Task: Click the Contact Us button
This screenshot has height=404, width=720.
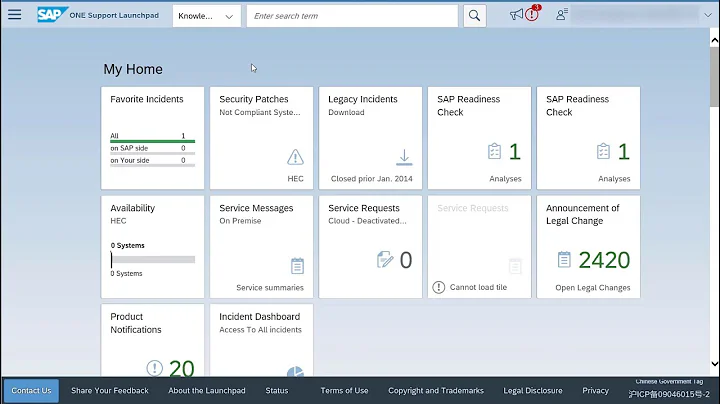Action: tap(31, 391)
